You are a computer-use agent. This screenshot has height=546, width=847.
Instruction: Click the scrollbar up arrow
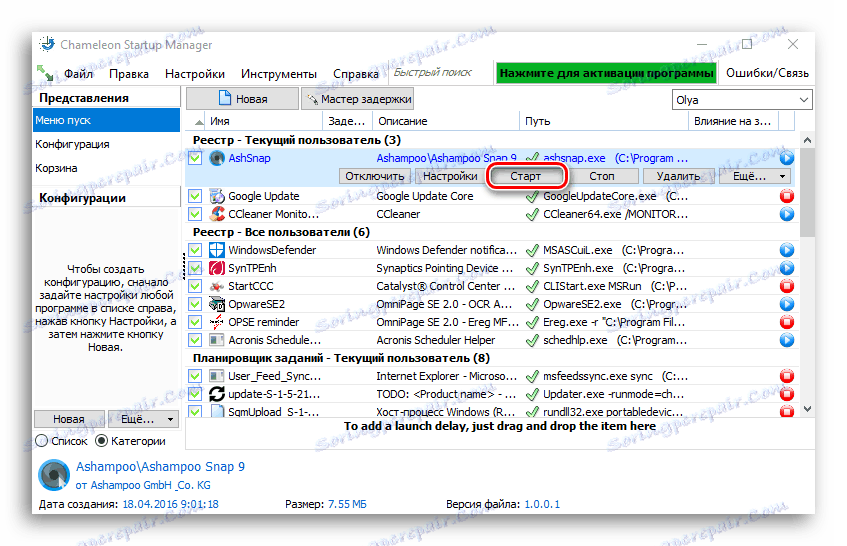pyautogui.click(x=807, y=140)
